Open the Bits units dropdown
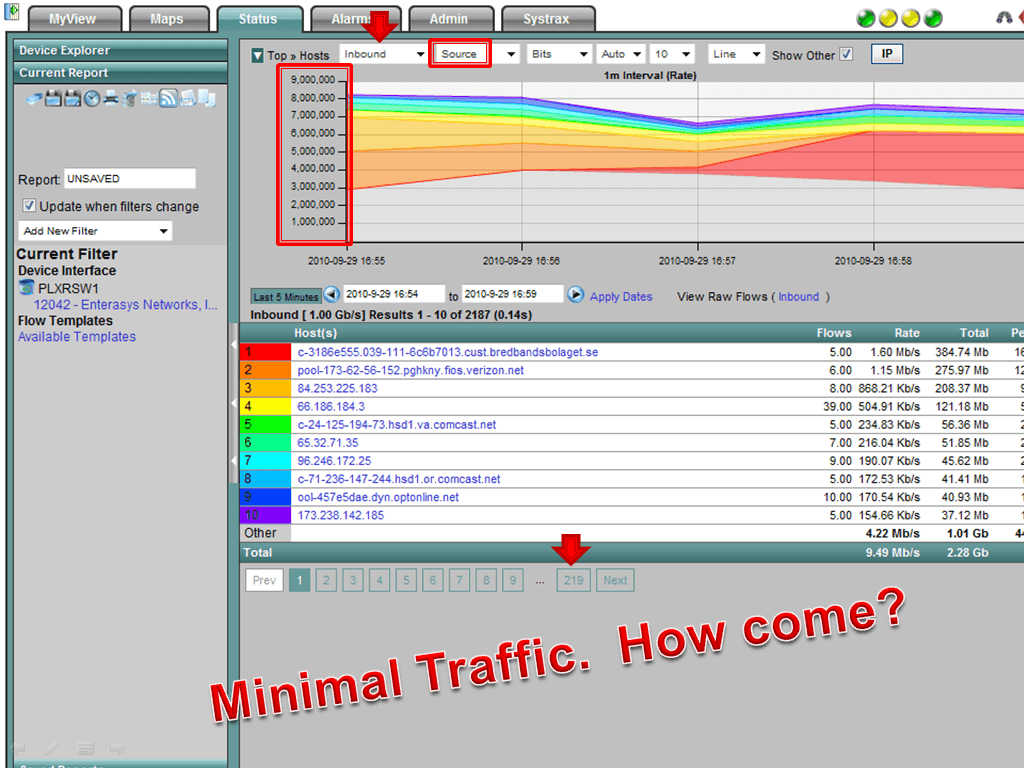Viewport: 1024px width, 768px height. pyautogui.click(x=559, y=54)
